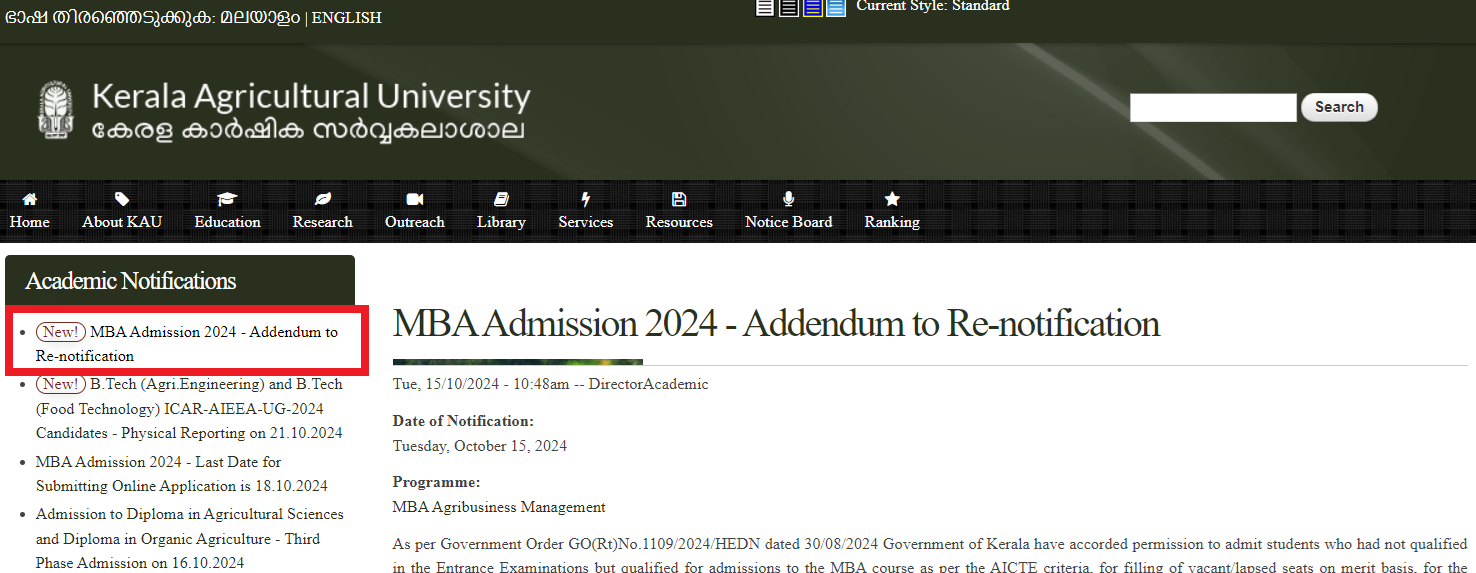This screenshot has height=573, width=1476.
Task: Open the Notice Board menu
Action: (x=789, y=222)
